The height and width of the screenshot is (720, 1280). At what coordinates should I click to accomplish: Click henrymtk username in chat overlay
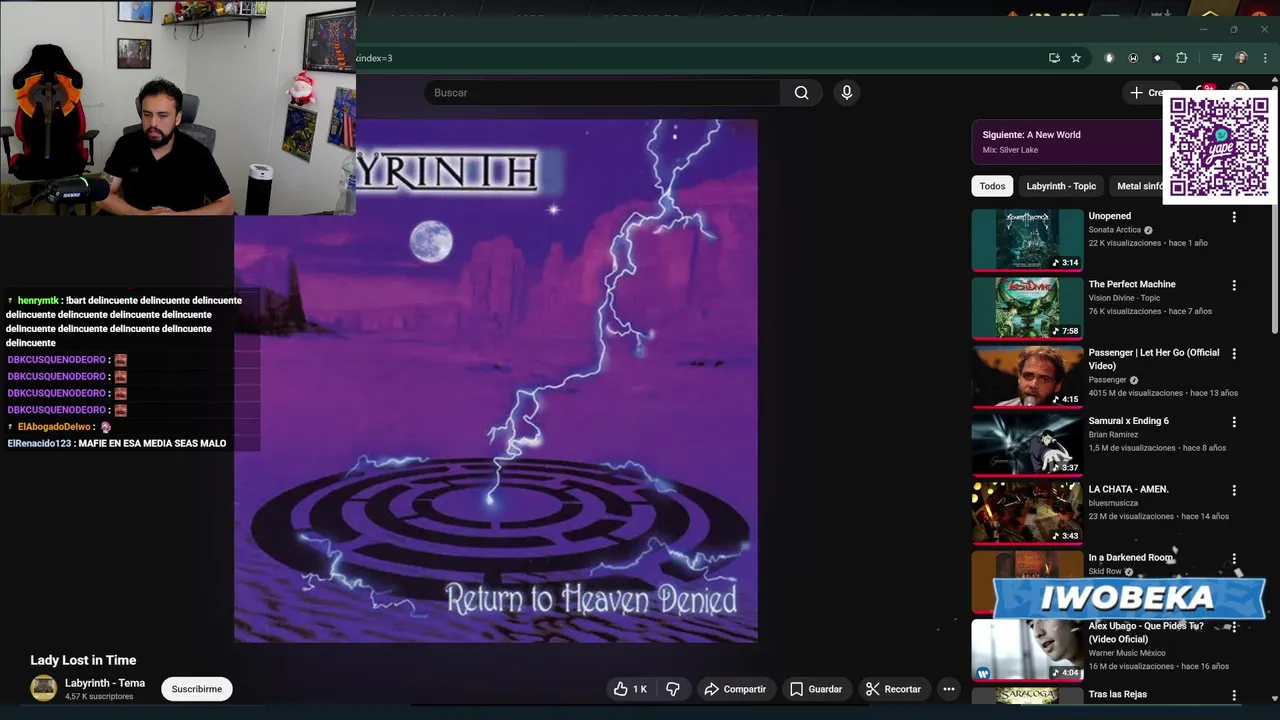[x=38, y=300]
